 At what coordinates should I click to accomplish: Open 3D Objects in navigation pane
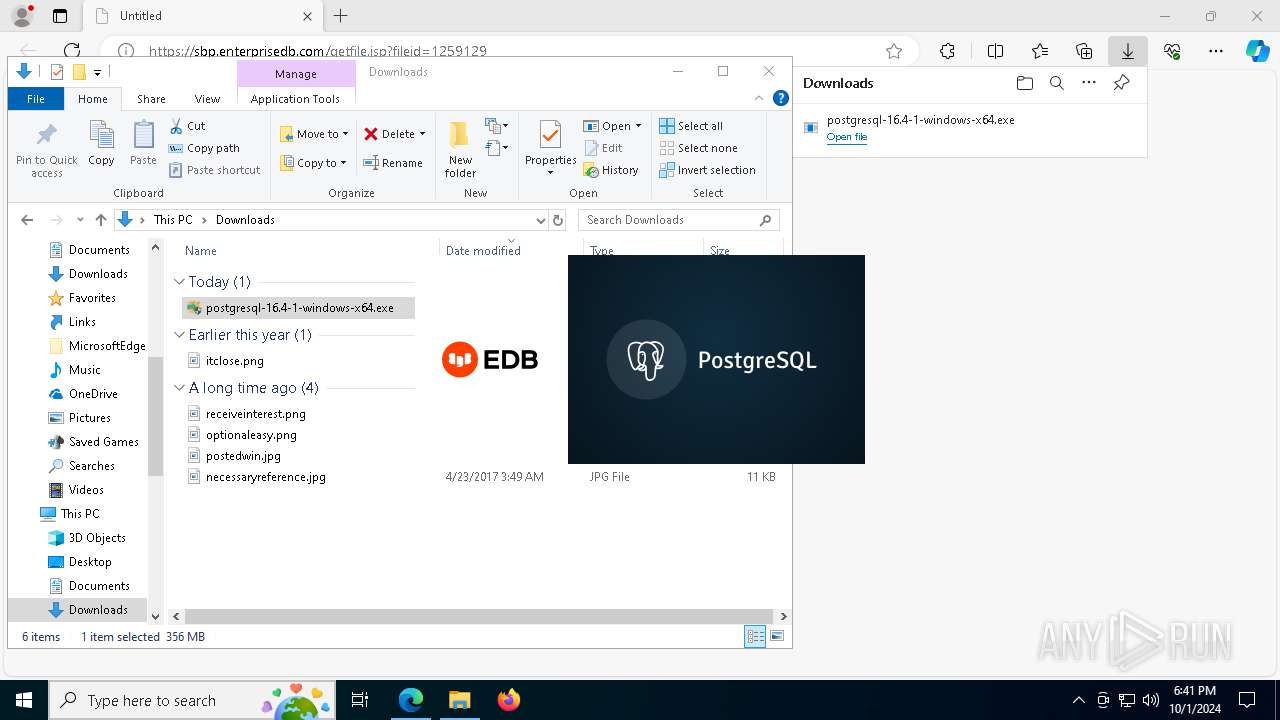click(96, 538)
